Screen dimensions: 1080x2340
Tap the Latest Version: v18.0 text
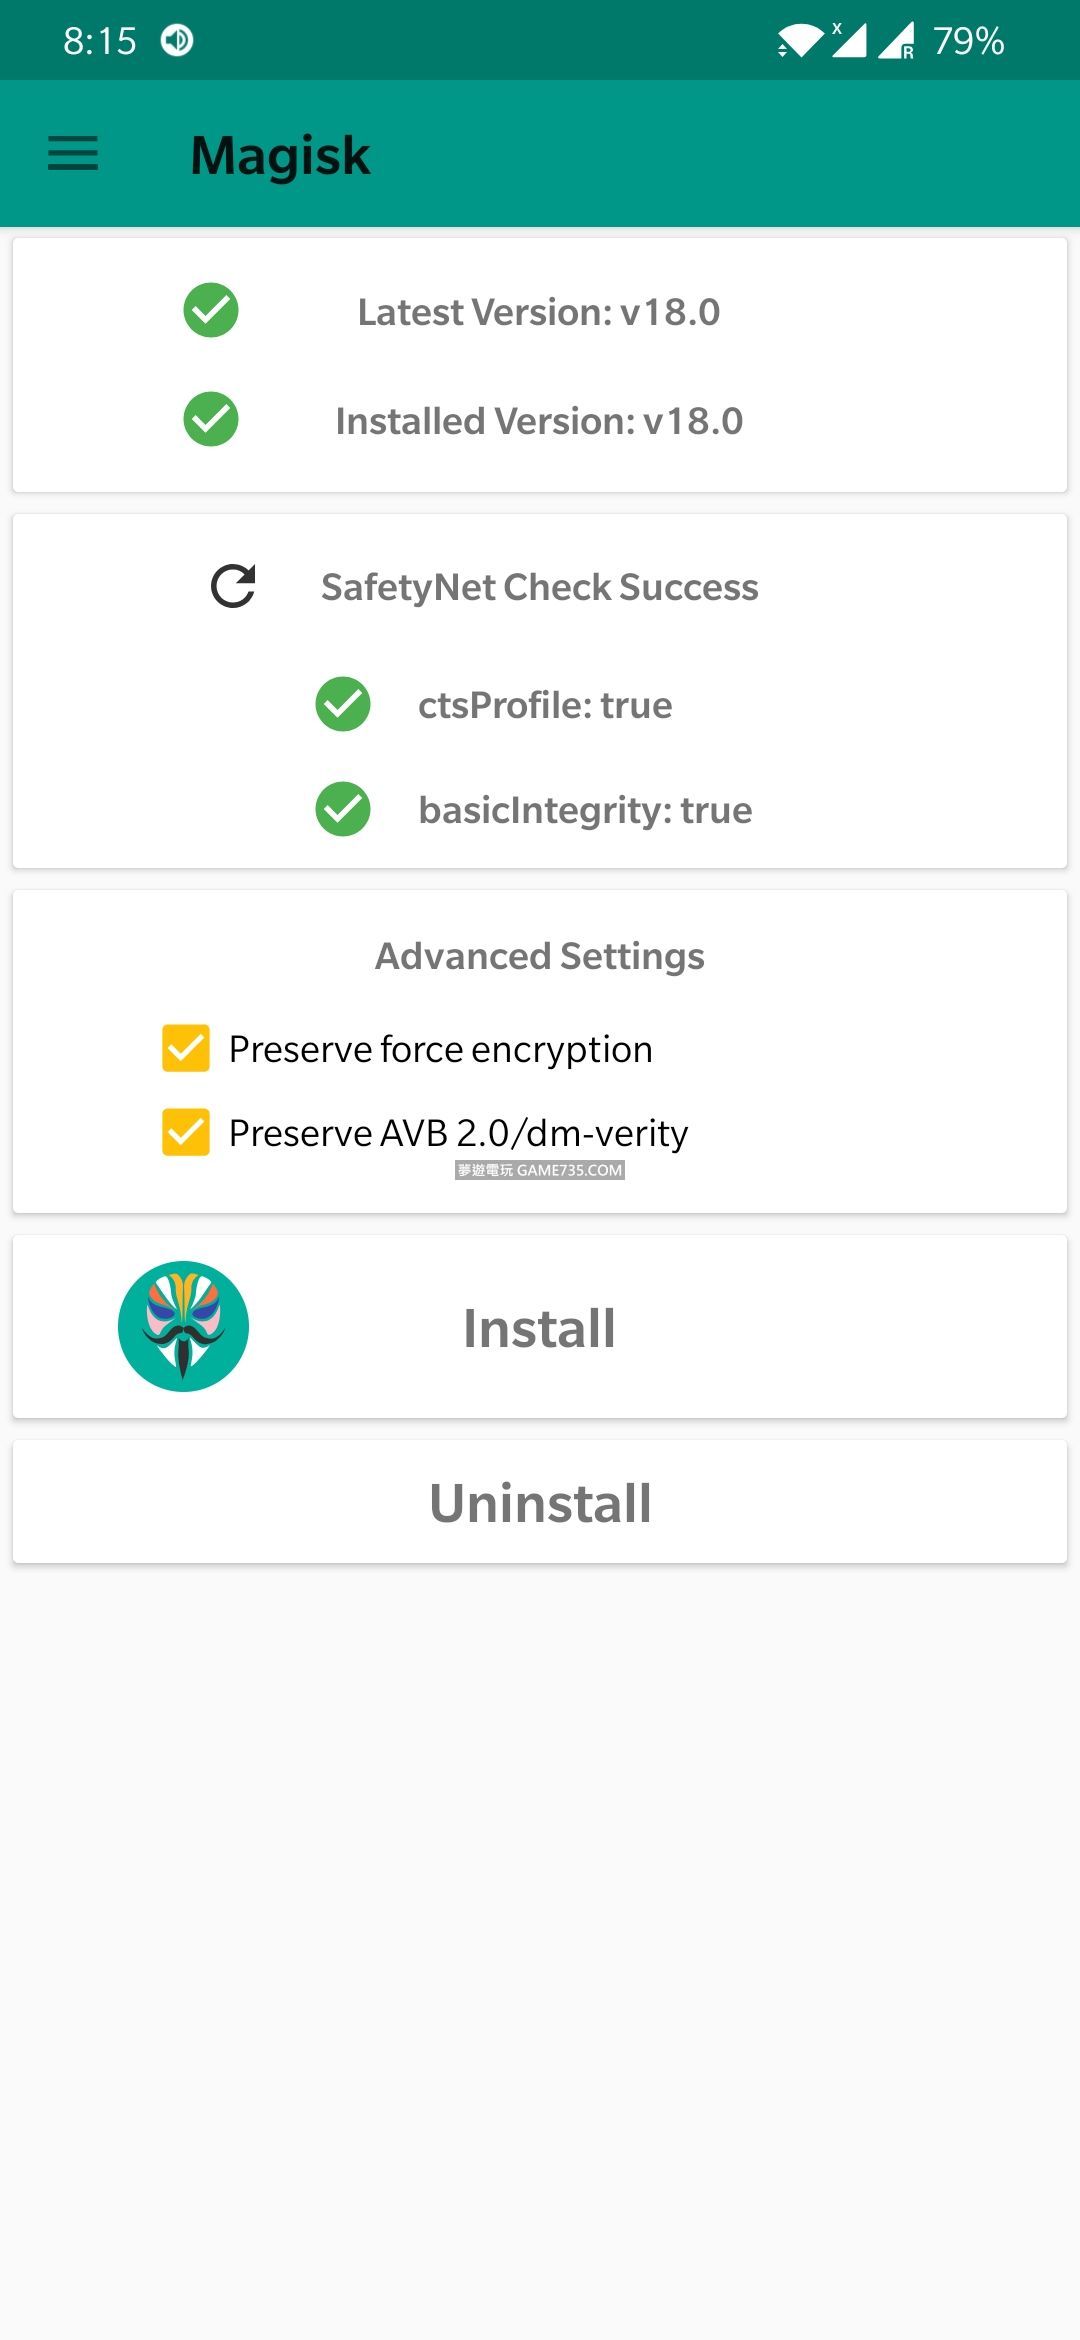(x=539, y=312)
